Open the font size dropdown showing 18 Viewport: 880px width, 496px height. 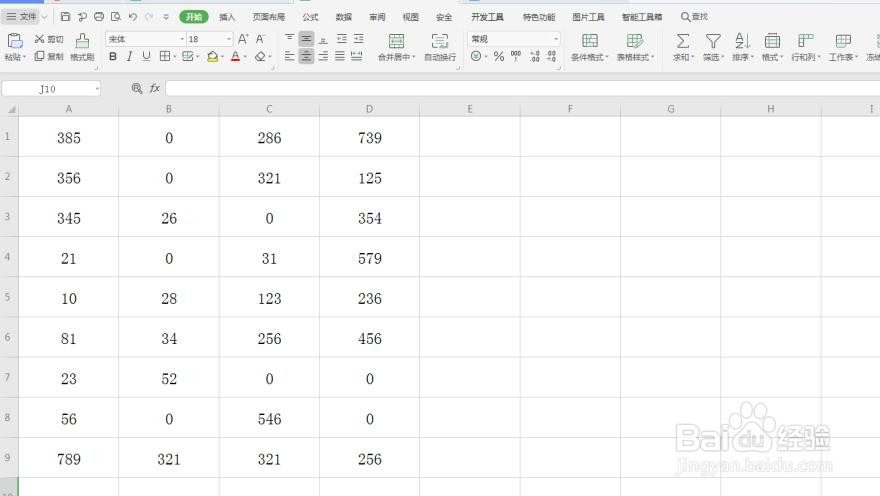click(229, 39)
